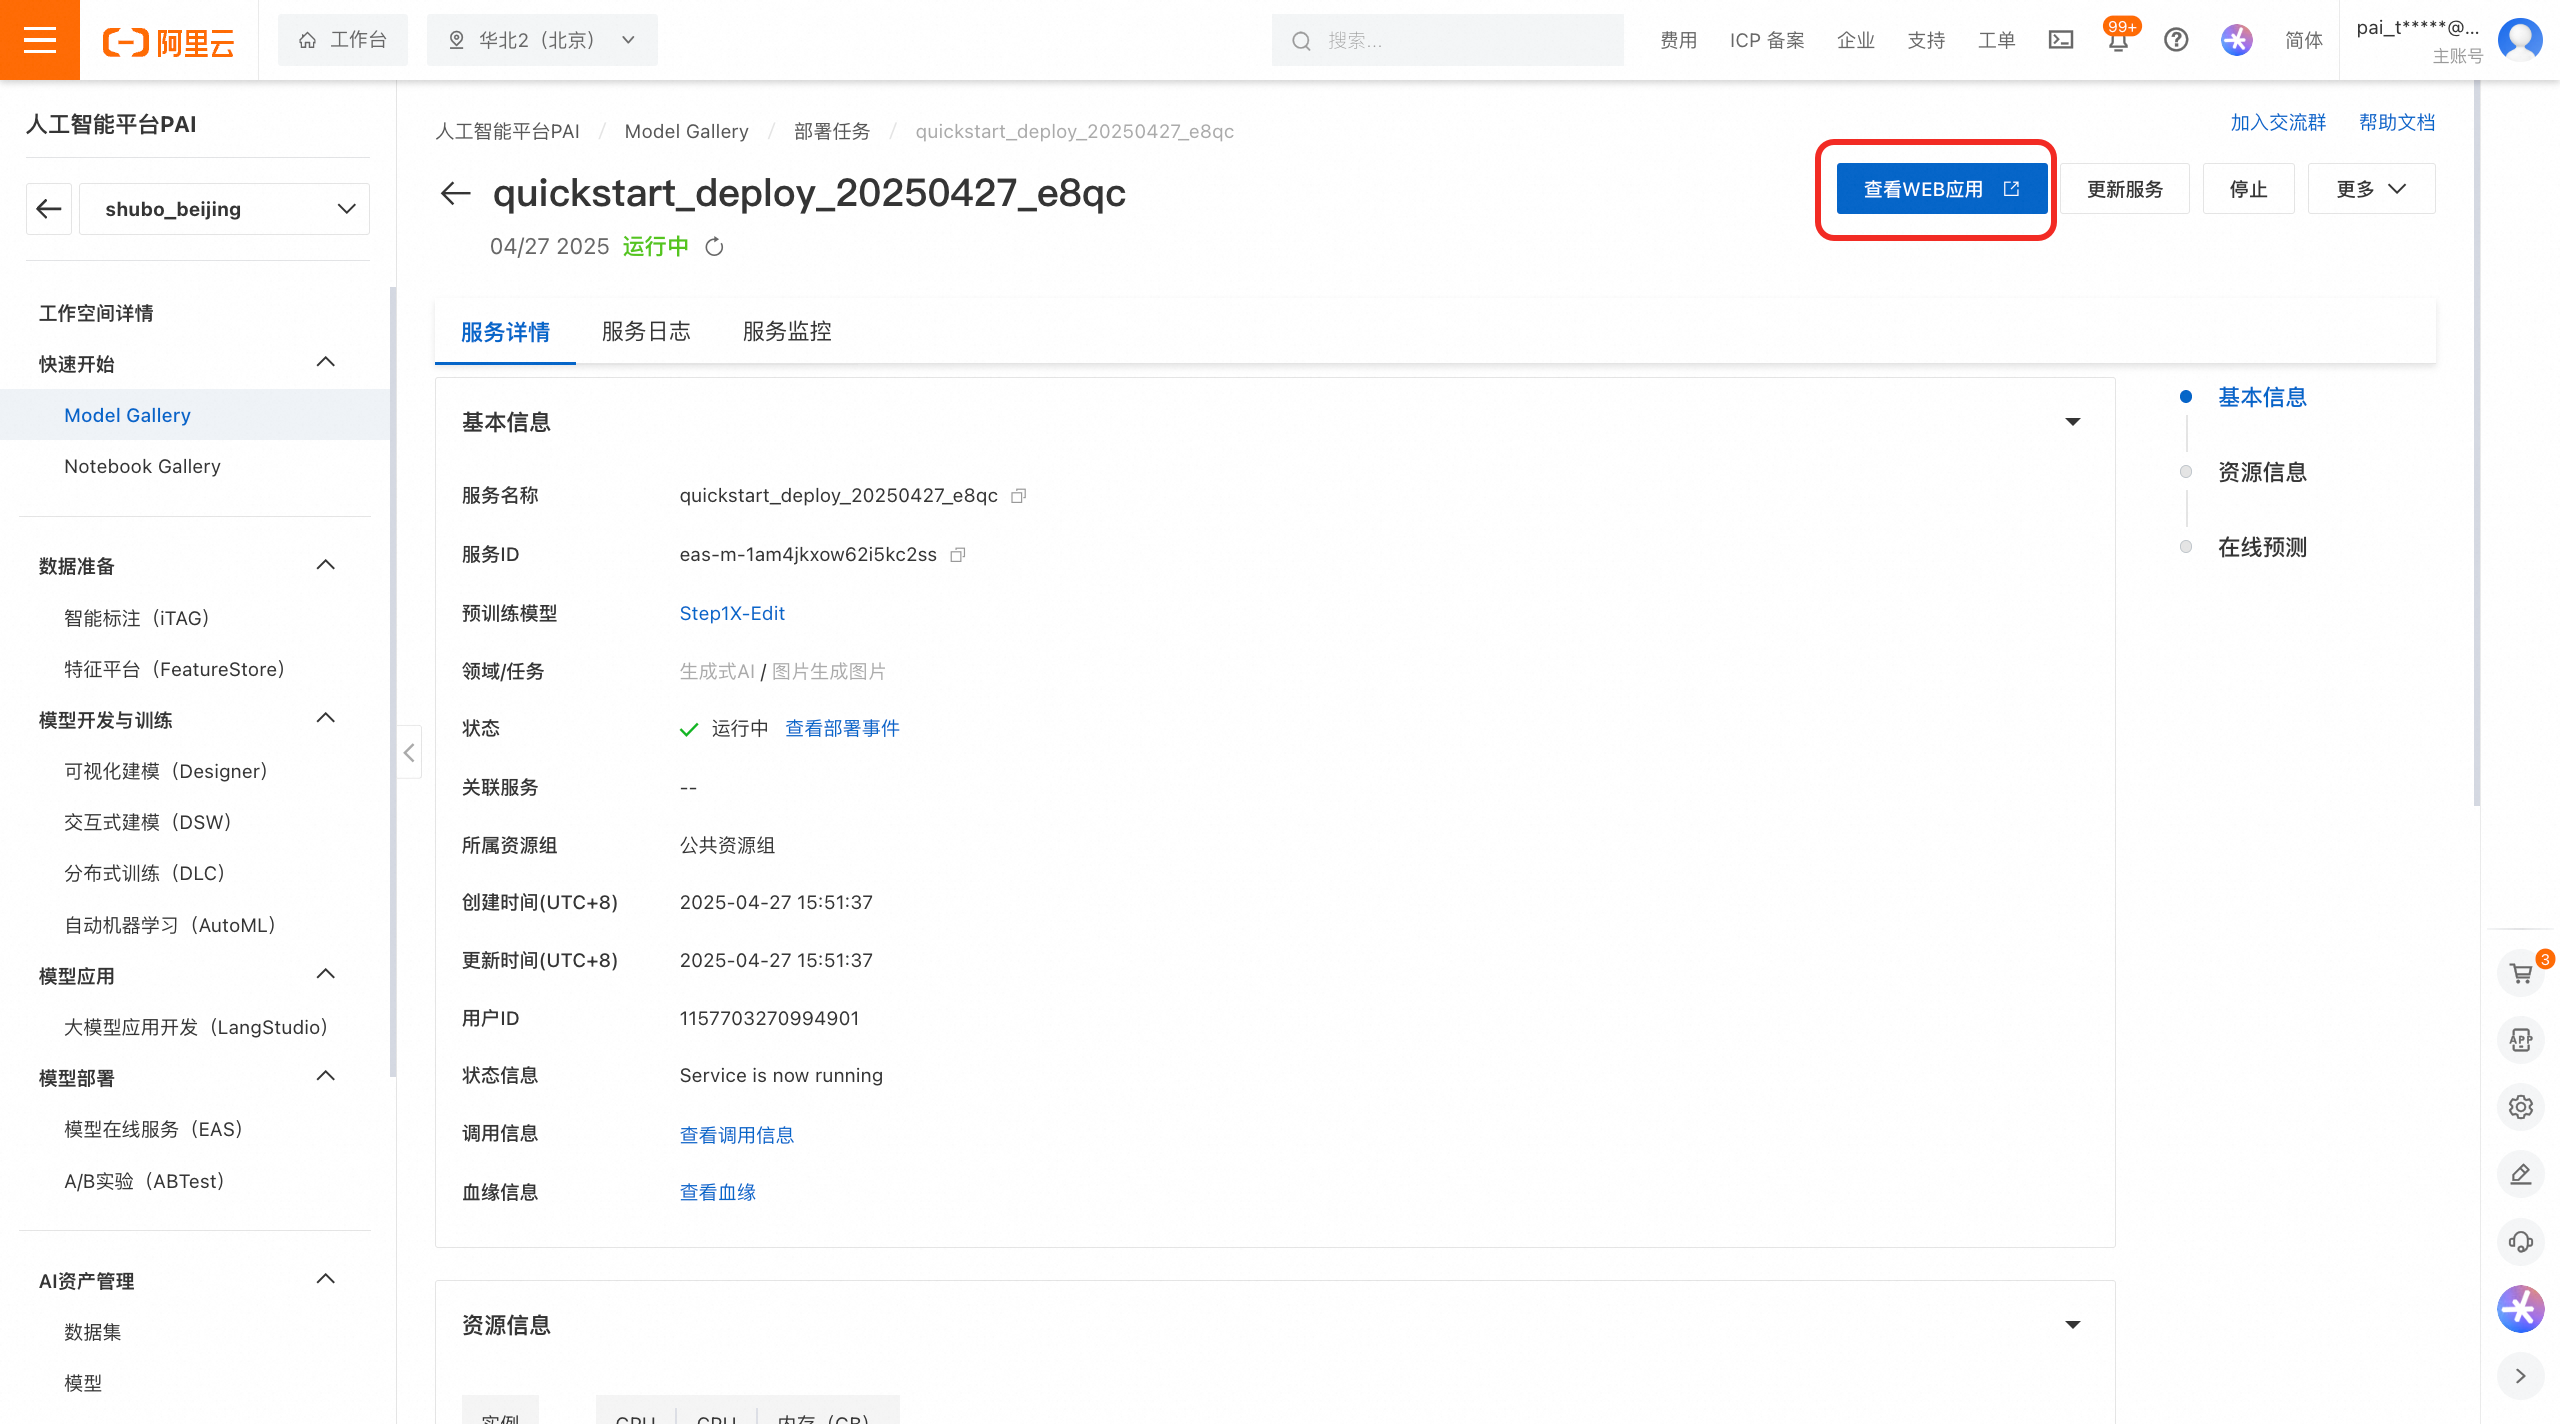Click the edit pencil icon in right toolbar
Image resolution: width=2560 pixels, height=1424 pixels.
[x=2521, y=1174]
